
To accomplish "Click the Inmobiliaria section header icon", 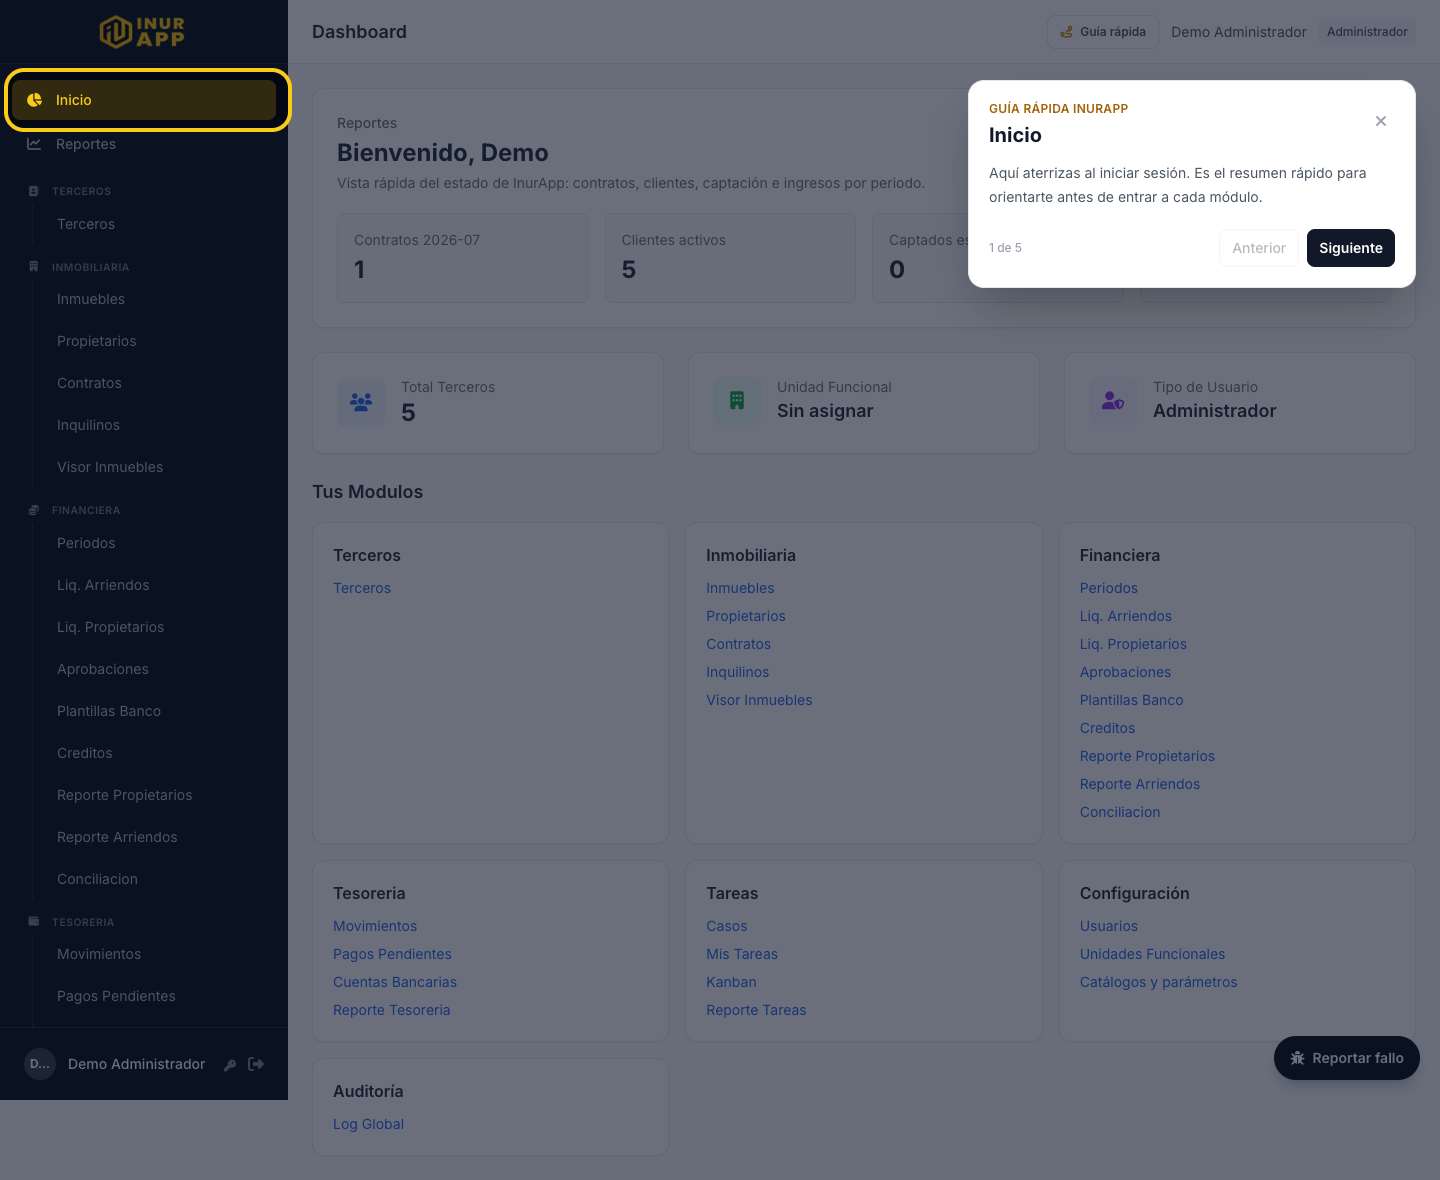I will pyautogui.click(x=34, y=267).
